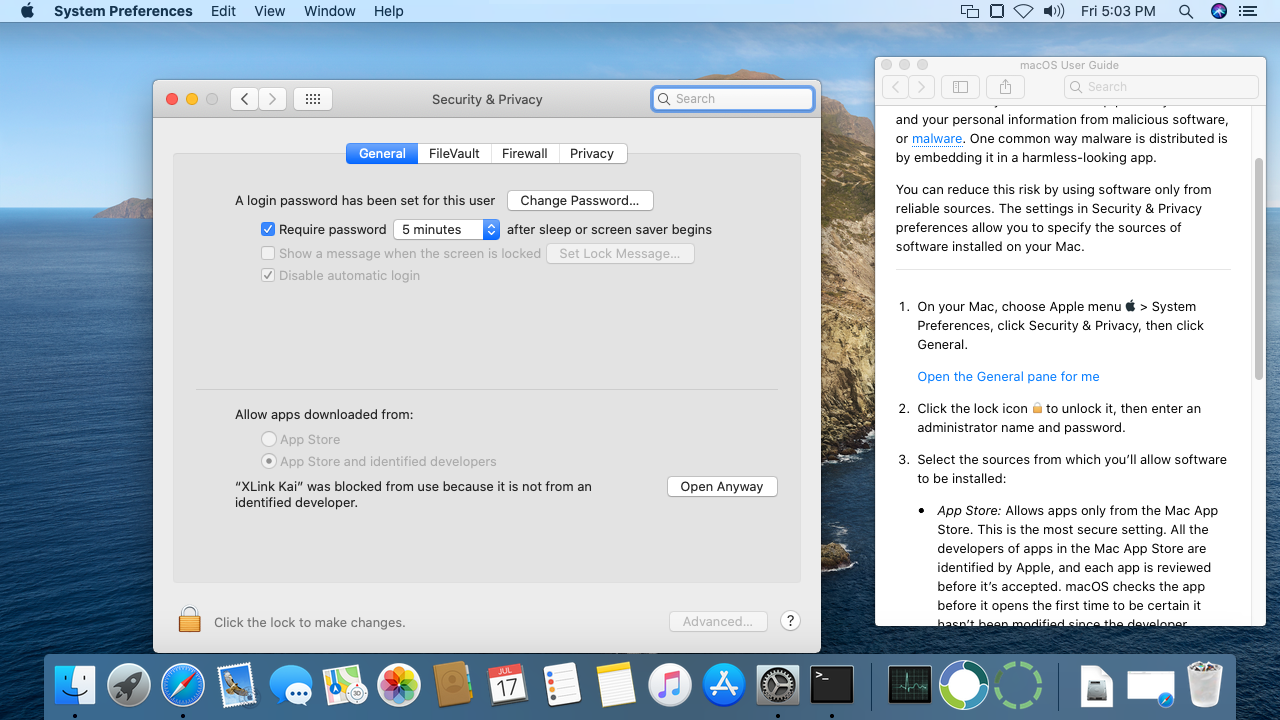This screenshot has height=720, width=1280.
Task: Open the Wi-Fi status menu
Action: (x=1023, y=11)
